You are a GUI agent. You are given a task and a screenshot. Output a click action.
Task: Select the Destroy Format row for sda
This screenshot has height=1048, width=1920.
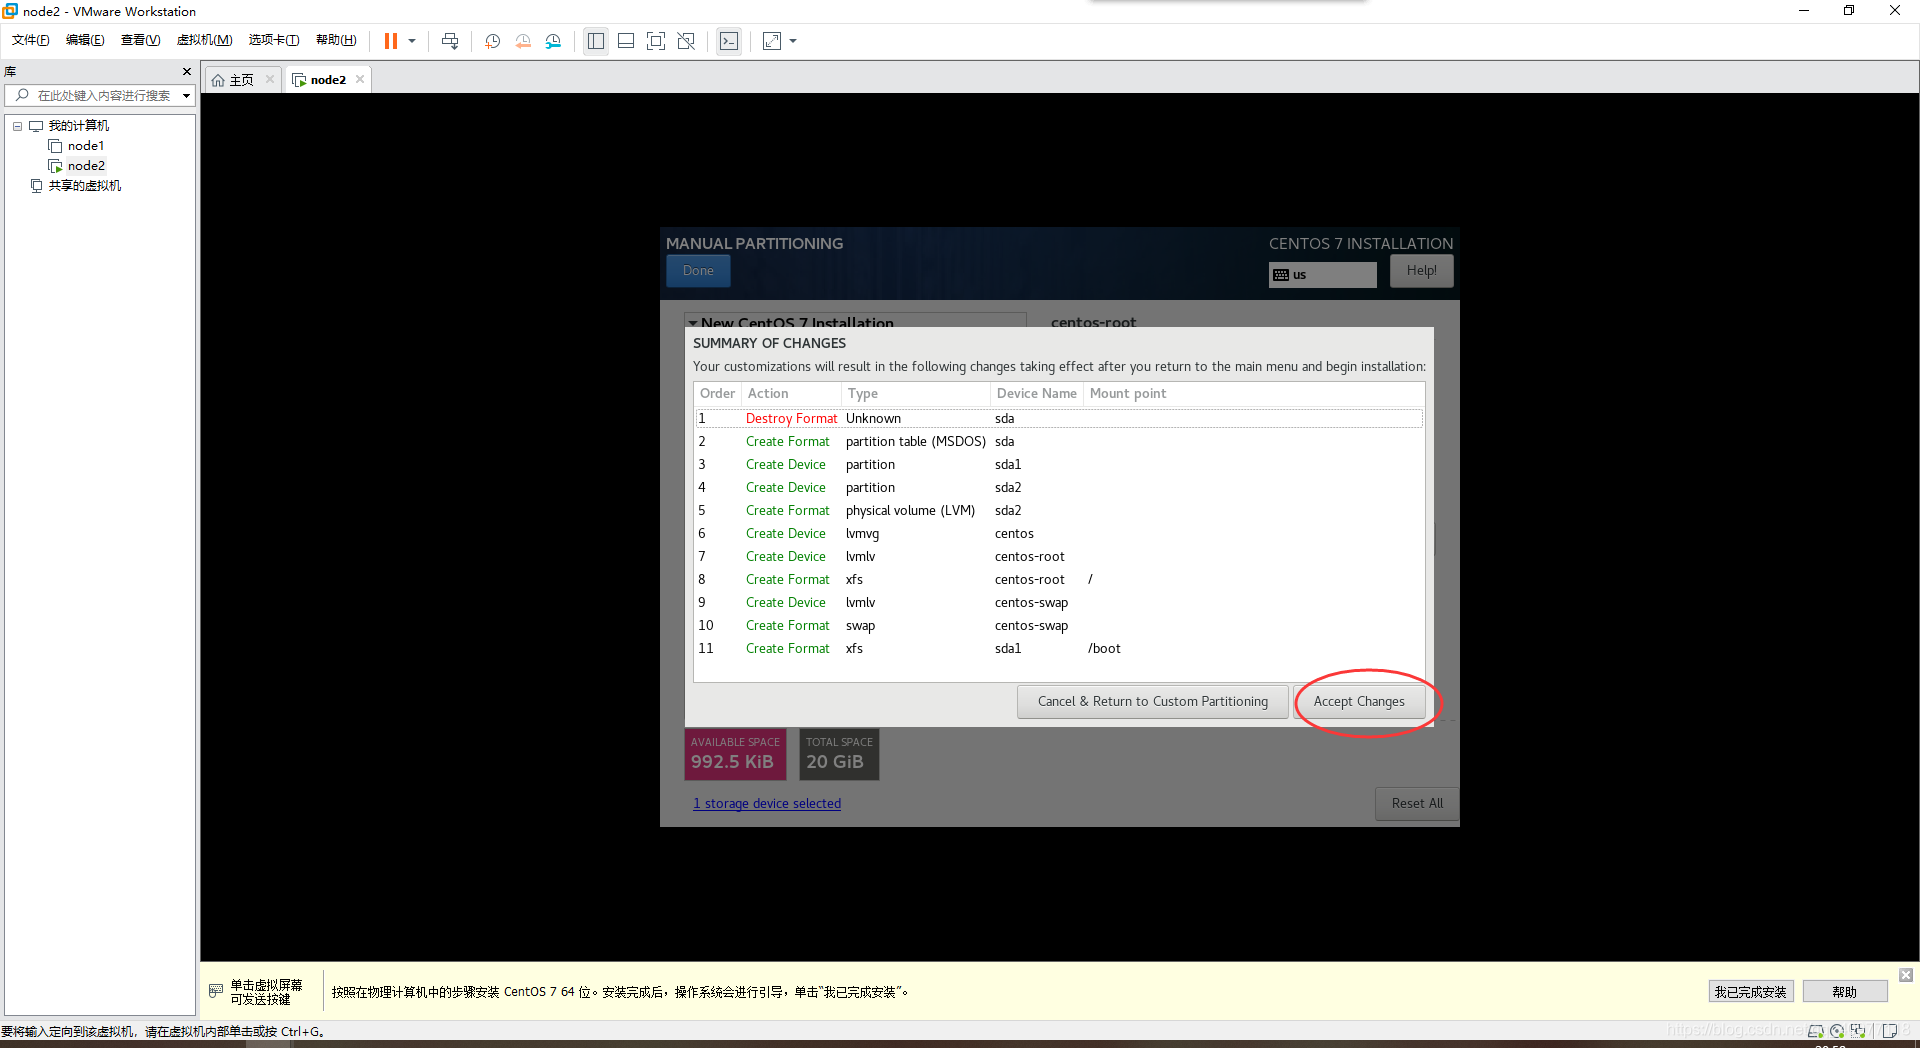[x=1059, y=418]
